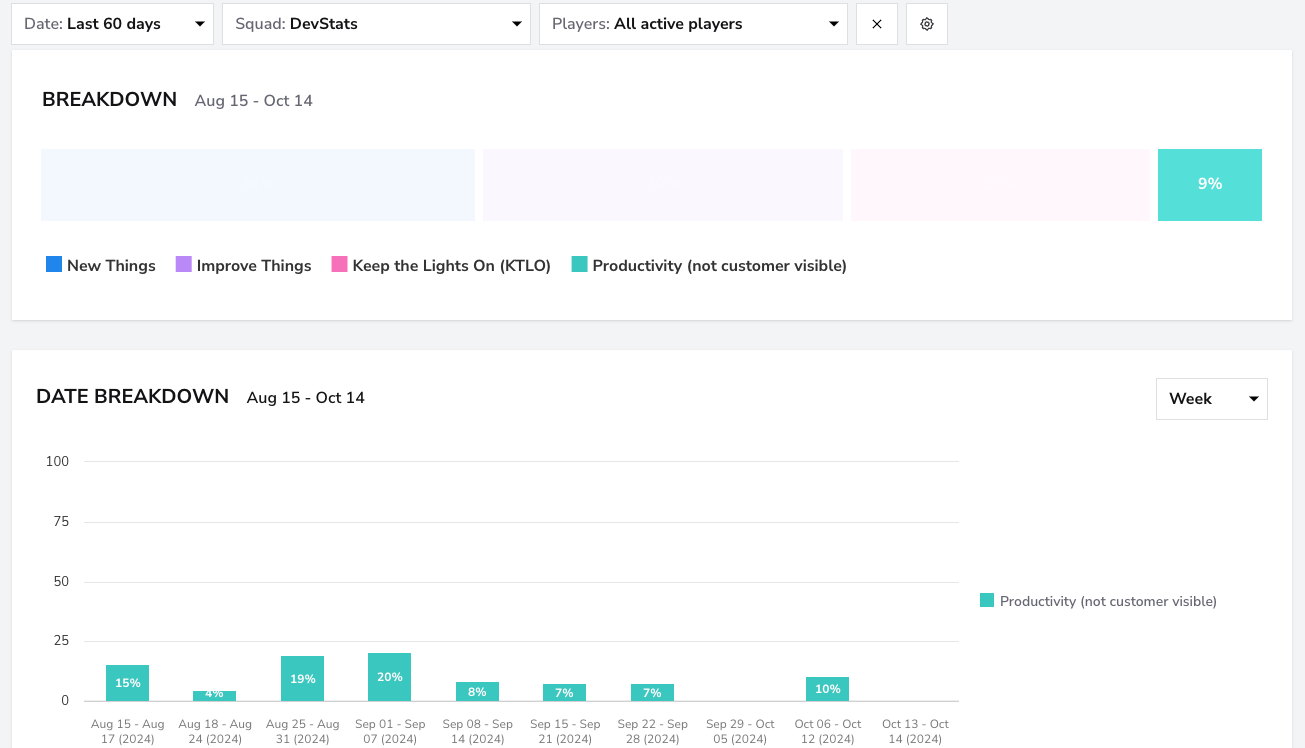Click the 20% bar for Sep 01 week
Screen dimensions: 1305x748
[390, 677]
